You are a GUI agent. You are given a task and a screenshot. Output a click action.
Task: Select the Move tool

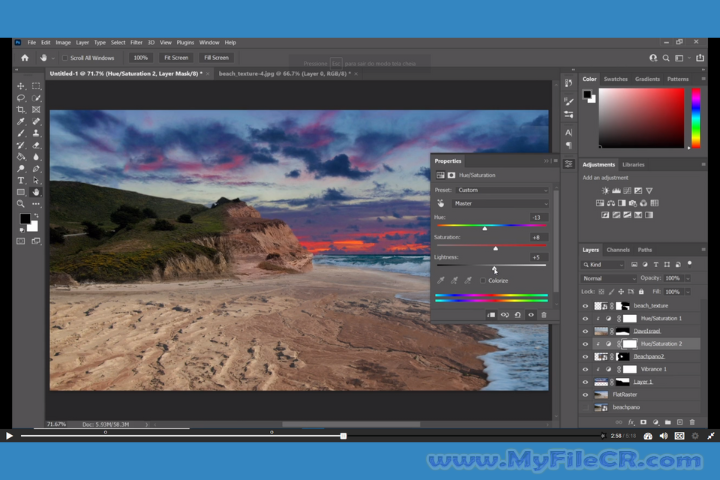[x=21, y=86]
